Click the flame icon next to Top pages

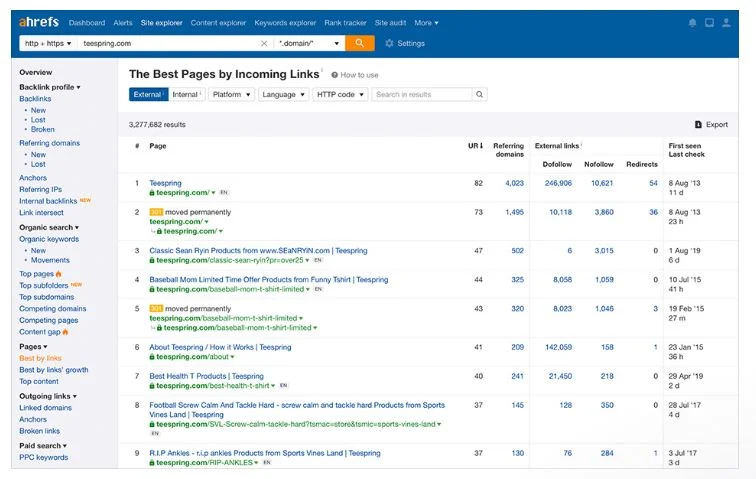point(59,274)
